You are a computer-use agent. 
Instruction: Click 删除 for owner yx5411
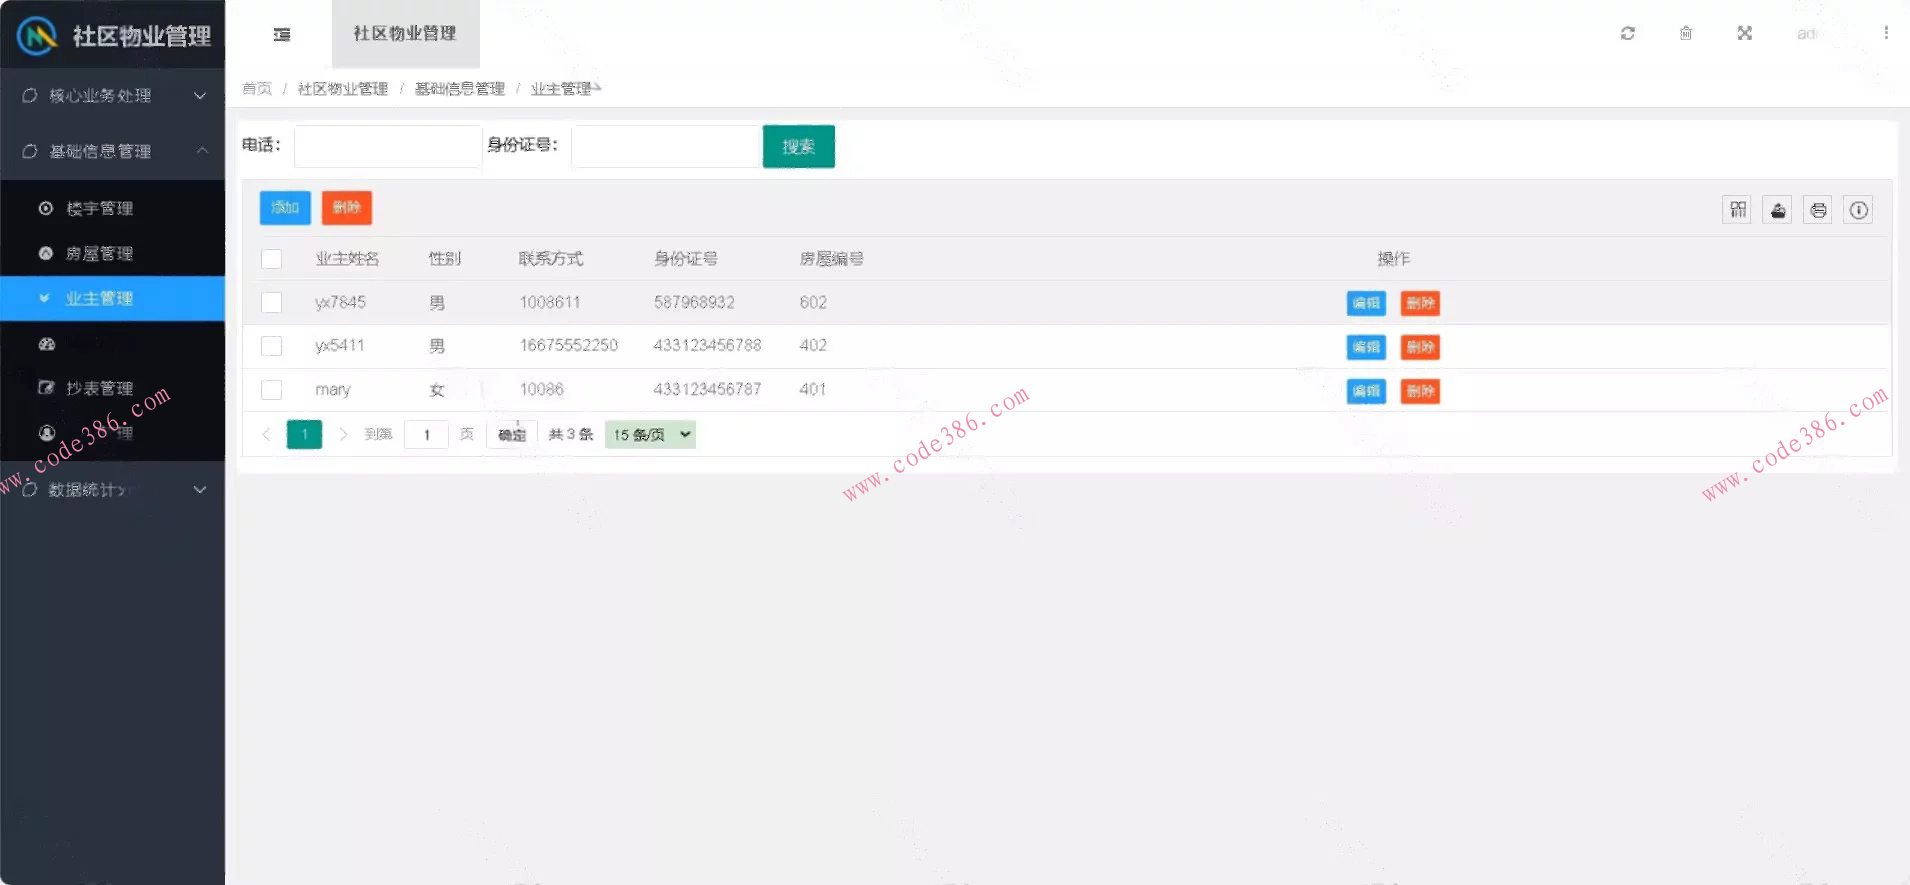tap(1420, 347)
